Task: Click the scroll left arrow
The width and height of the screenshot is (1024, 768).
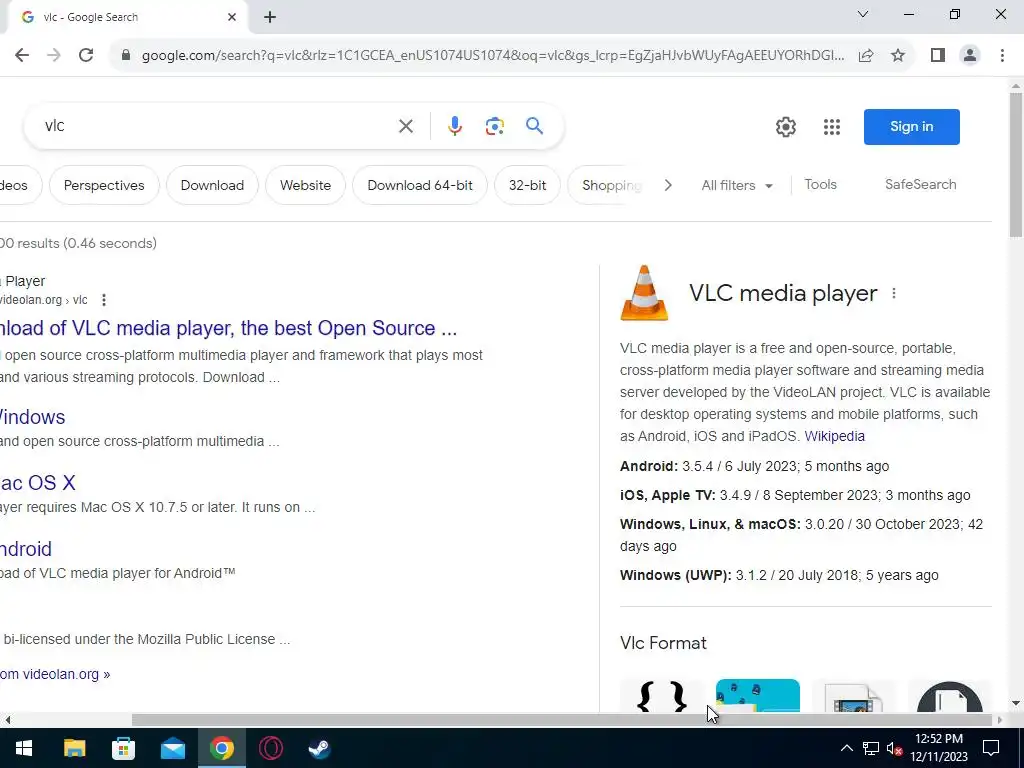Action: [x=7, y=720]
